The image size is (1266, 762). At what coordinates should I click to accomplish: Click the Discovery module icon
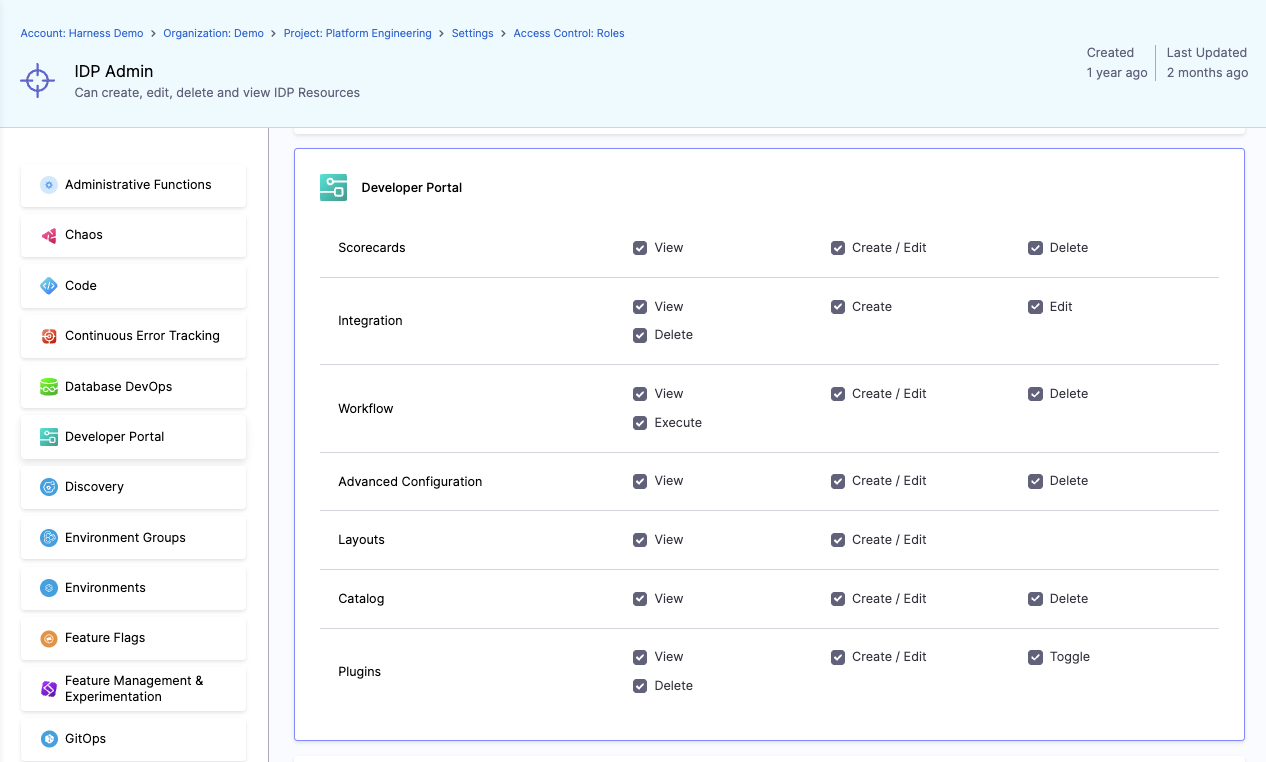pyautogui.click(x=49, y=487)
